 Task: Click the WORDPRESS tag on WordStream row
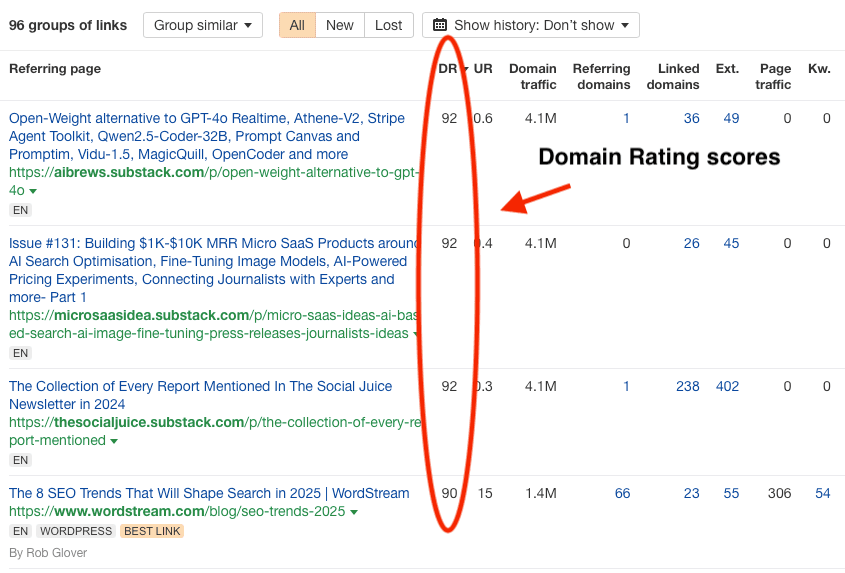pos(76,531)
